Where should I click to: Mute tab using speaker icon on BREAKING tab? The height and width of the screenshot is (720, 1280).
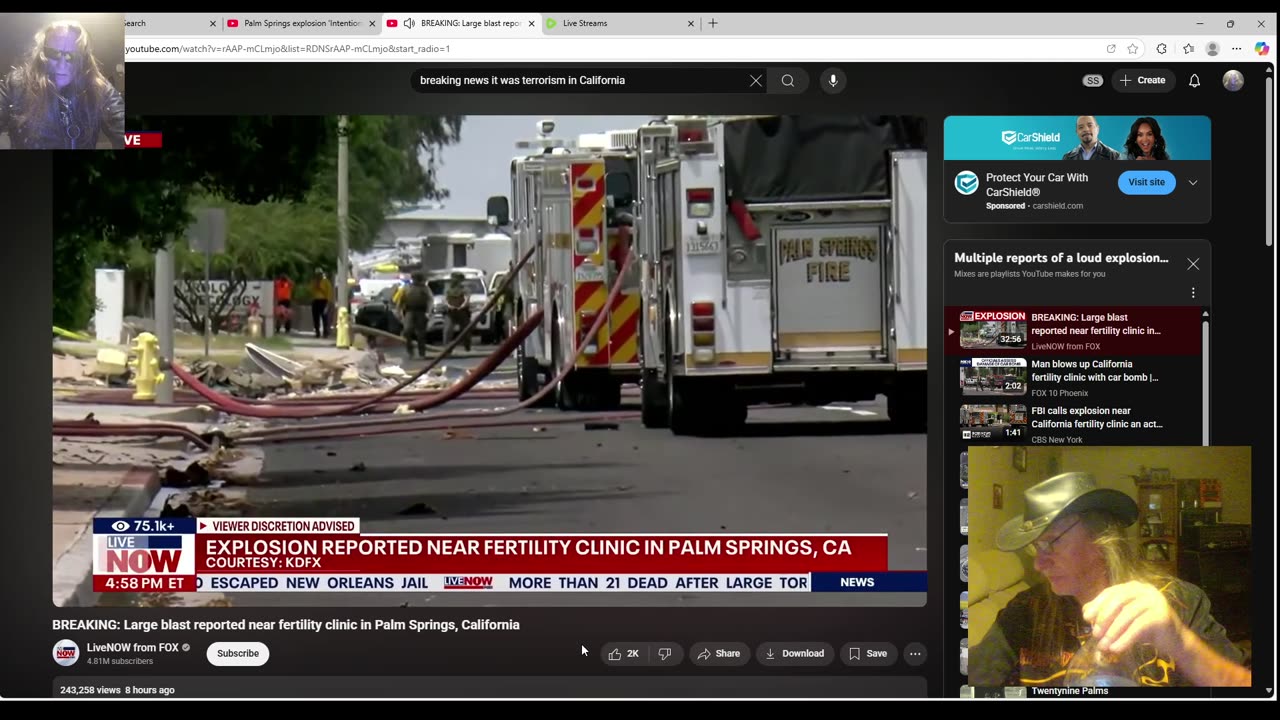(x=409, y=23)
